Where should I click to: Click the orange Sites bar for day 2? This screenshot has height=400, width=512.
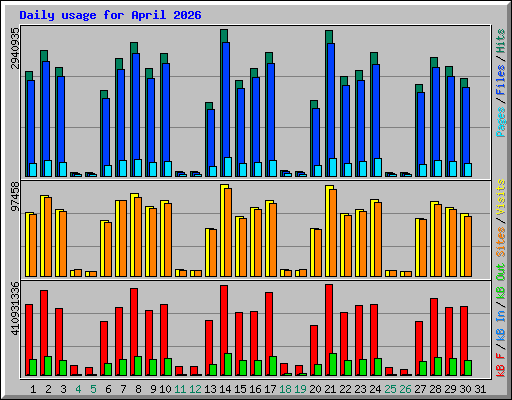(48, 237)
